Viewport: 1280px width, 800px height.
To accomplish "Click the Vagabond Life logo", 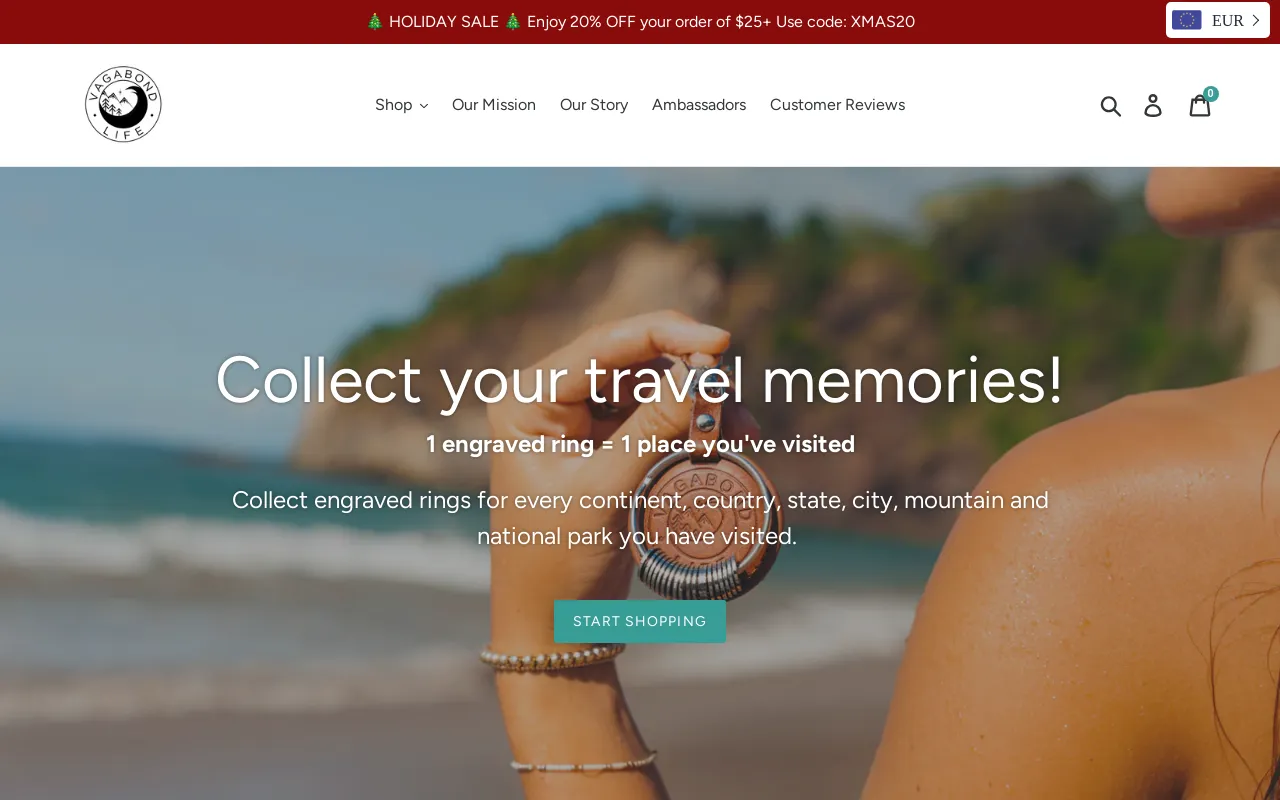I will tap(123, 105).
